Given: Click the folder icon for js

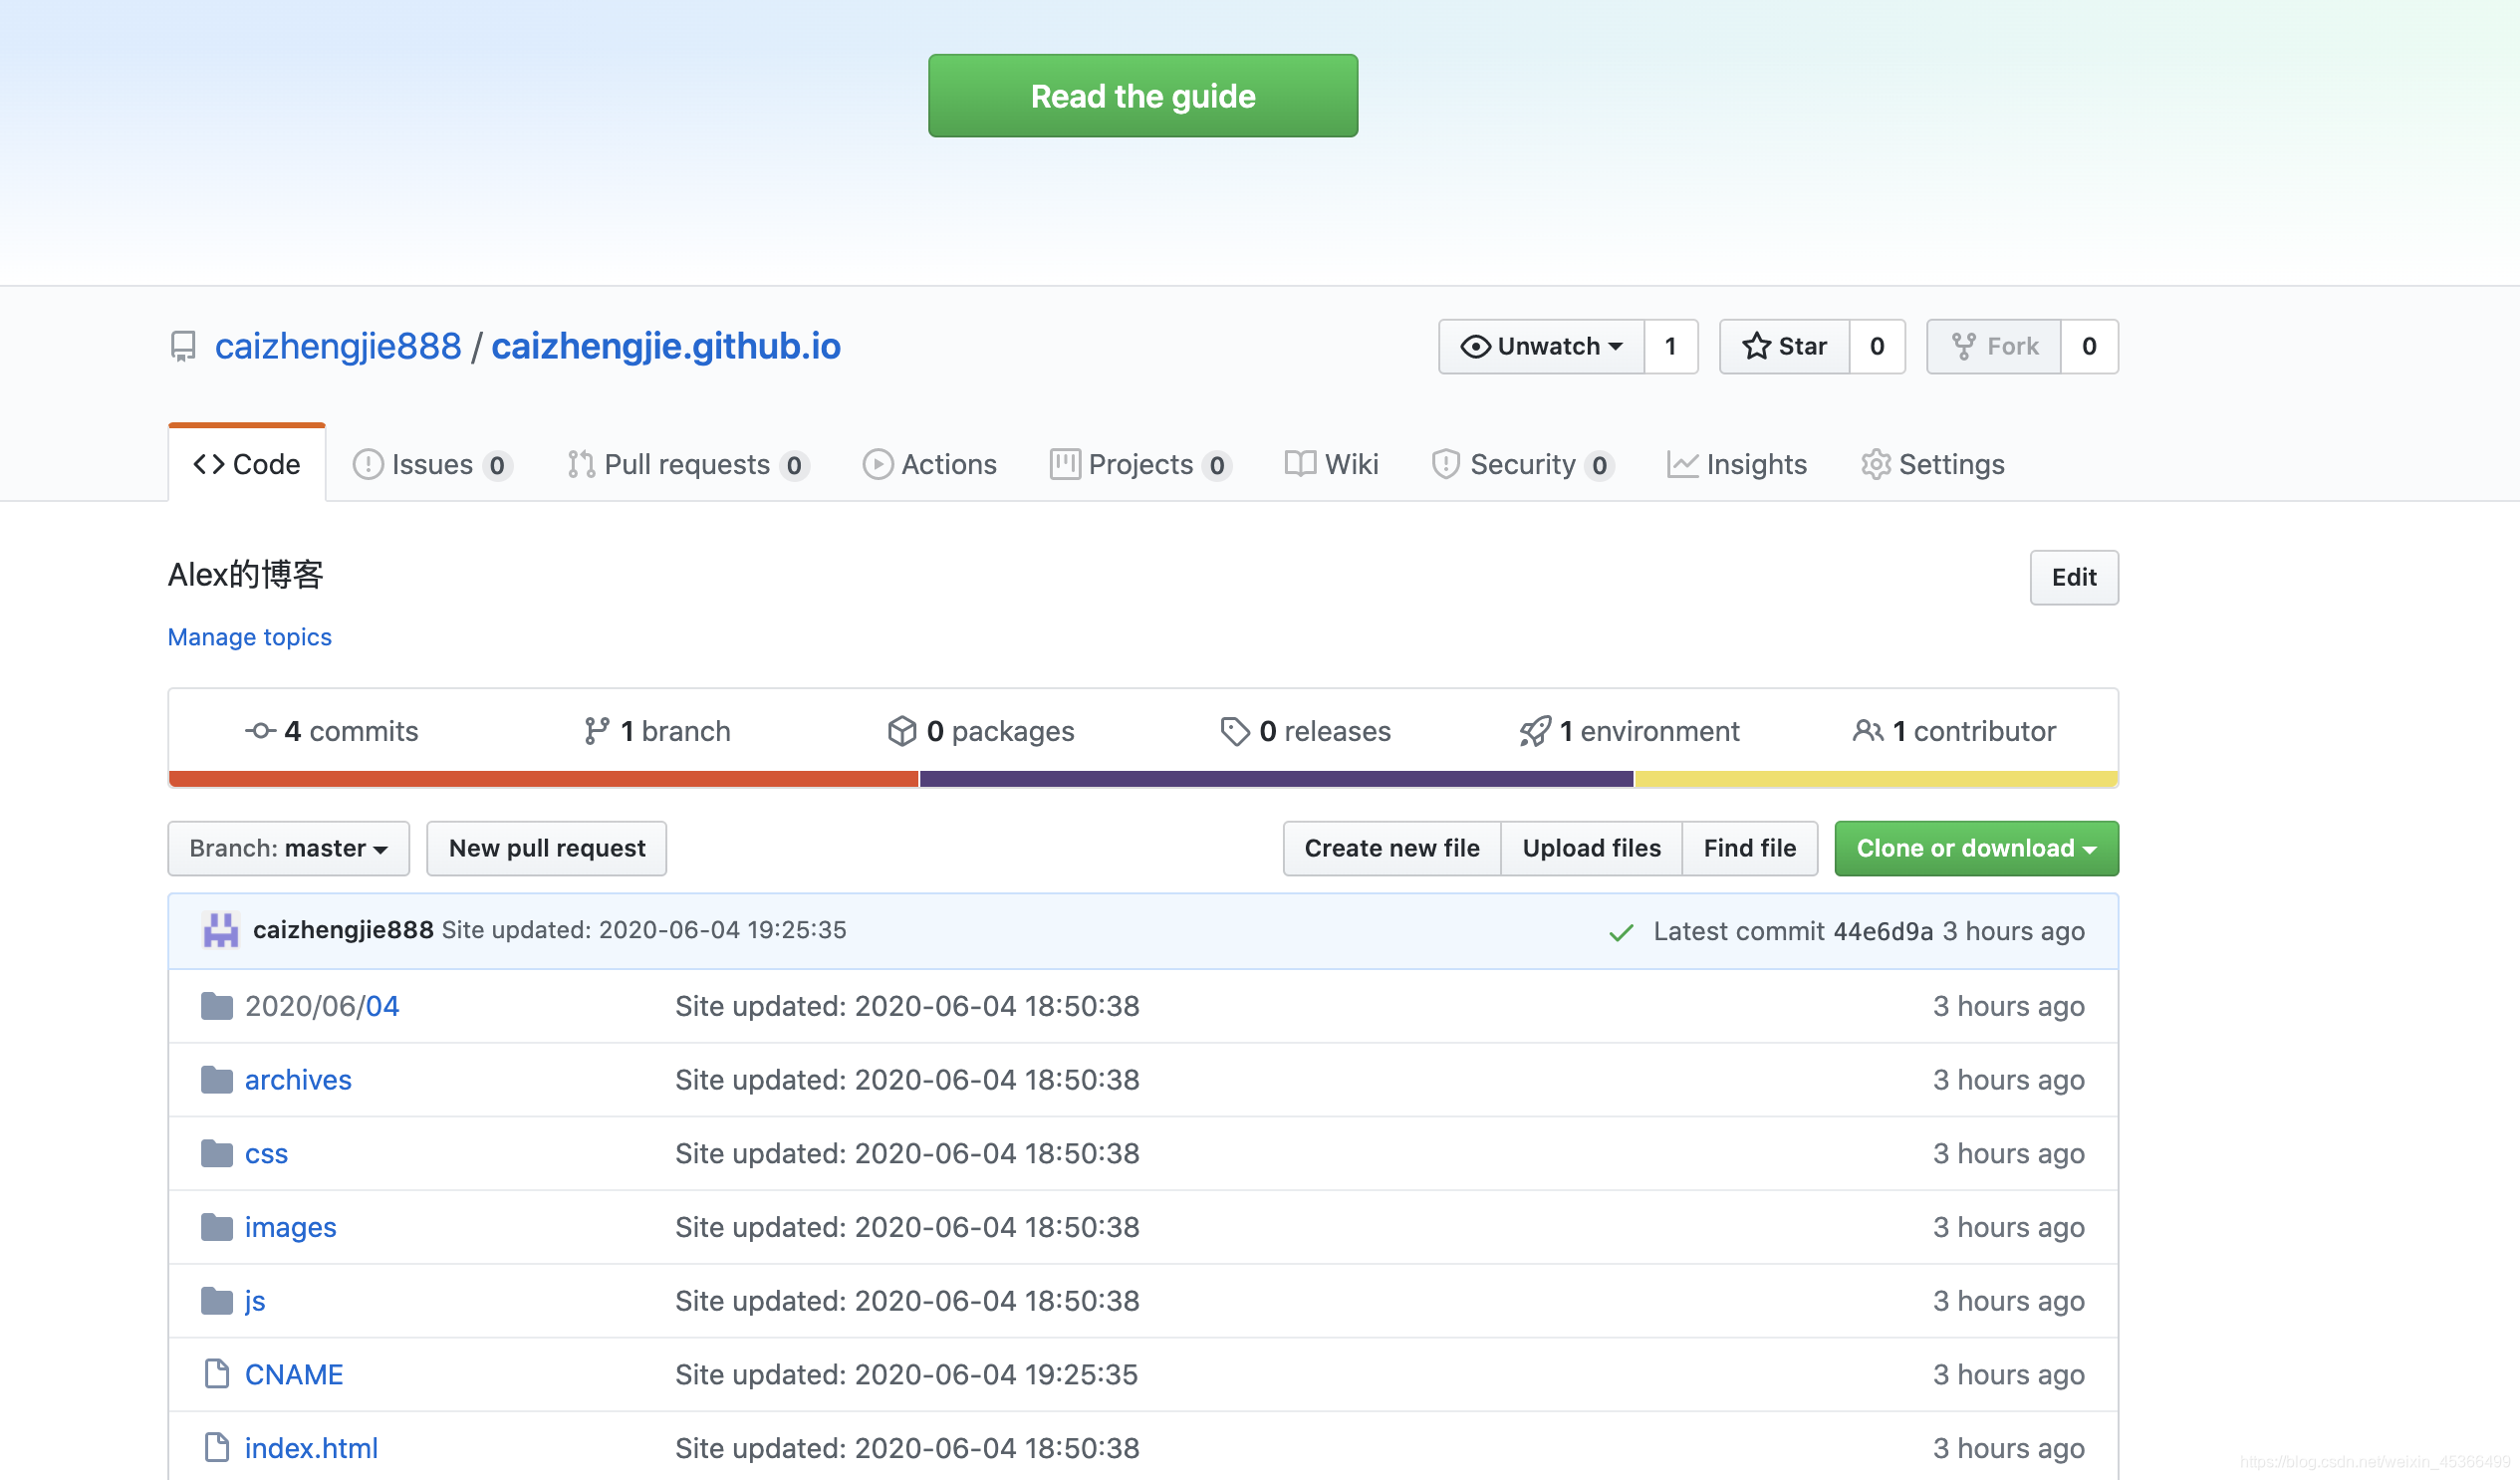Looking at the screenshot, I should point(217,1301).
